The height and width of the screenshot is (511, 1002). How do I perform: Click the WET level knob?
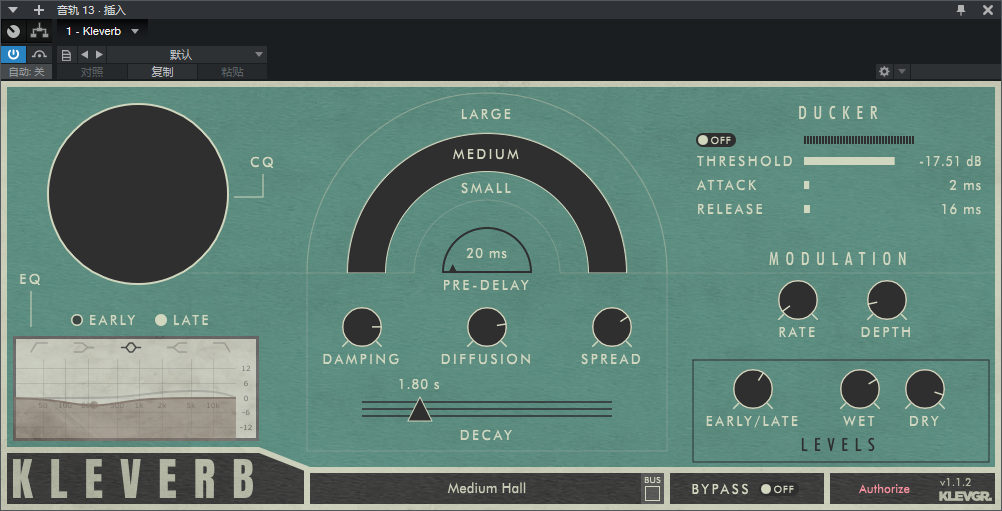(859, 389)
